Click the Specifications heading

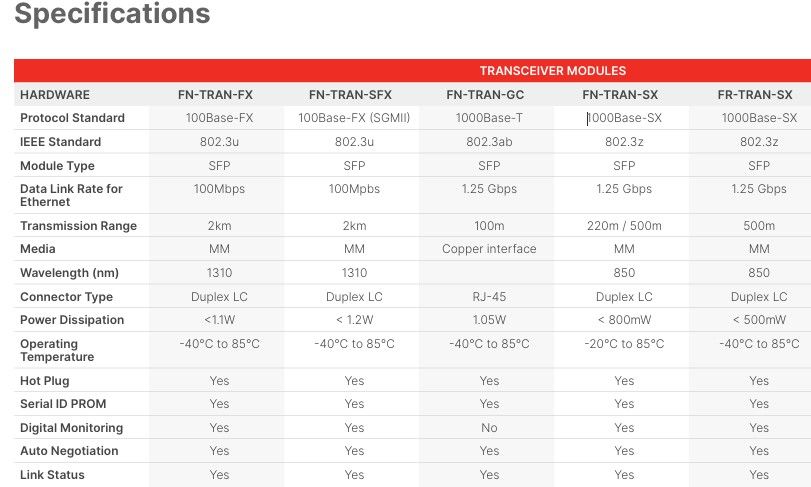click(112, 15)
